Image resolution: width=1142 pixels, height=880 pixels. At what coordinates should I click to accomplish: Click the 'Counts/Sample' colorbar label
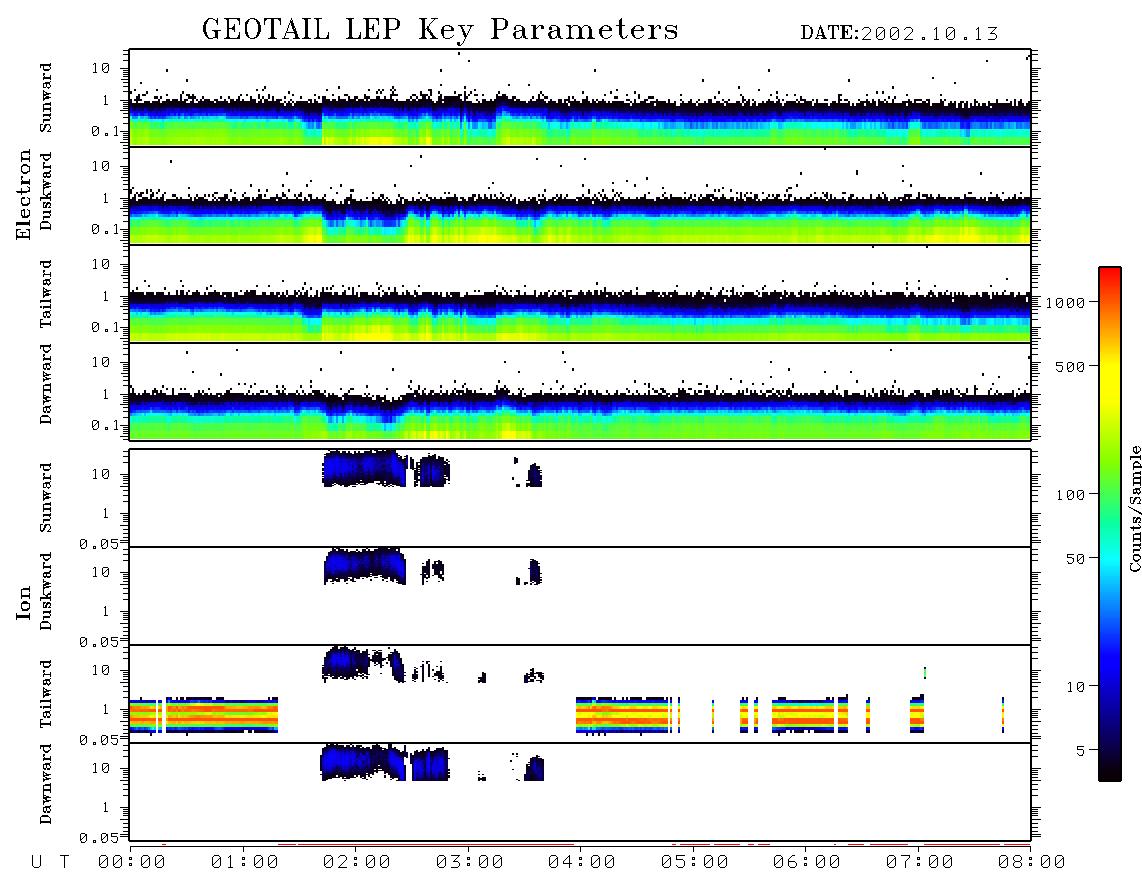point(1134,508)
